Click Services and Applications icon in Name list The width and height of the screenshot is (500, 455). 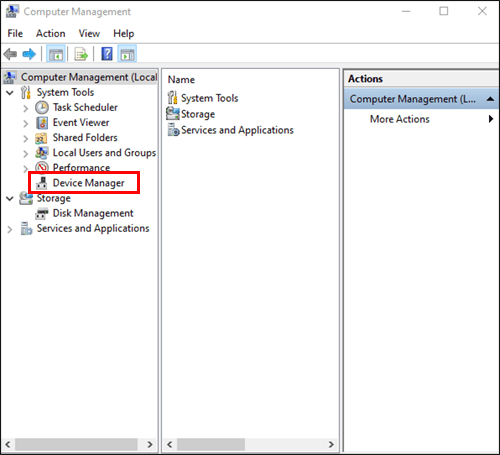point(173,130)
